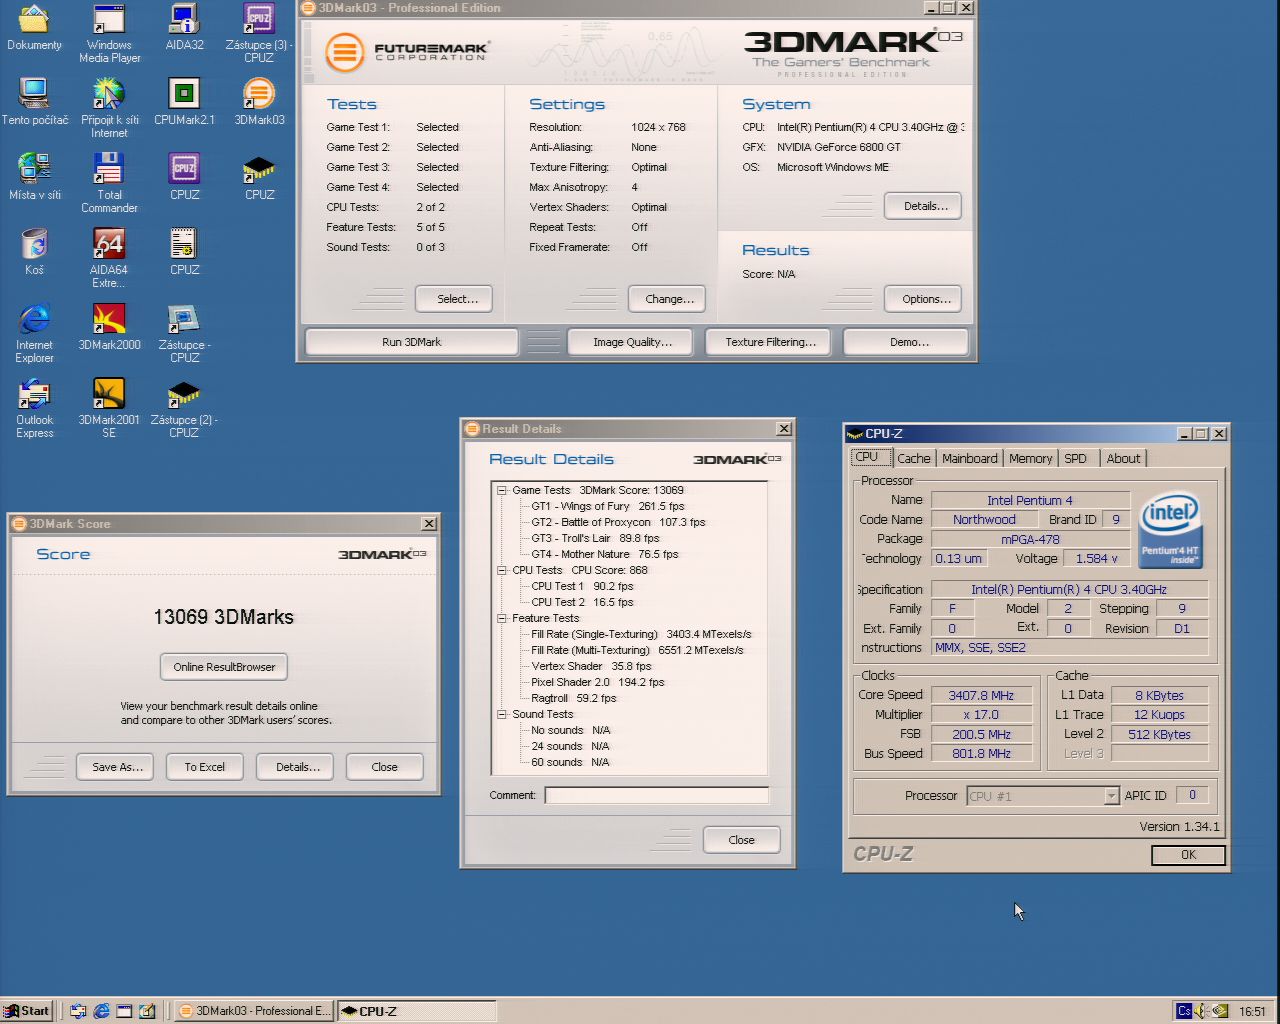Open the Zástupce (3) - CPUZ shortcut
This screenshot has height=1024, width=1280.
pos(259,33)
